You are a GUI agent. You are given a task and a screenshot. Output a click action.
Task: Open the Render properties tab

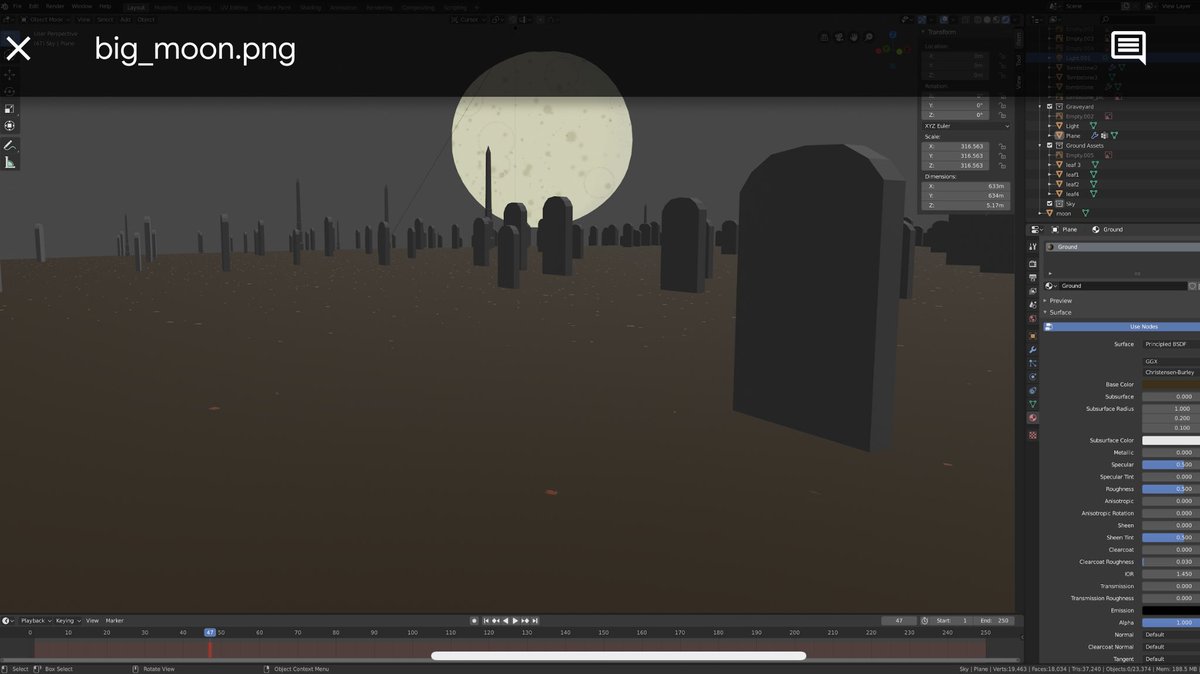point(1033,263)
